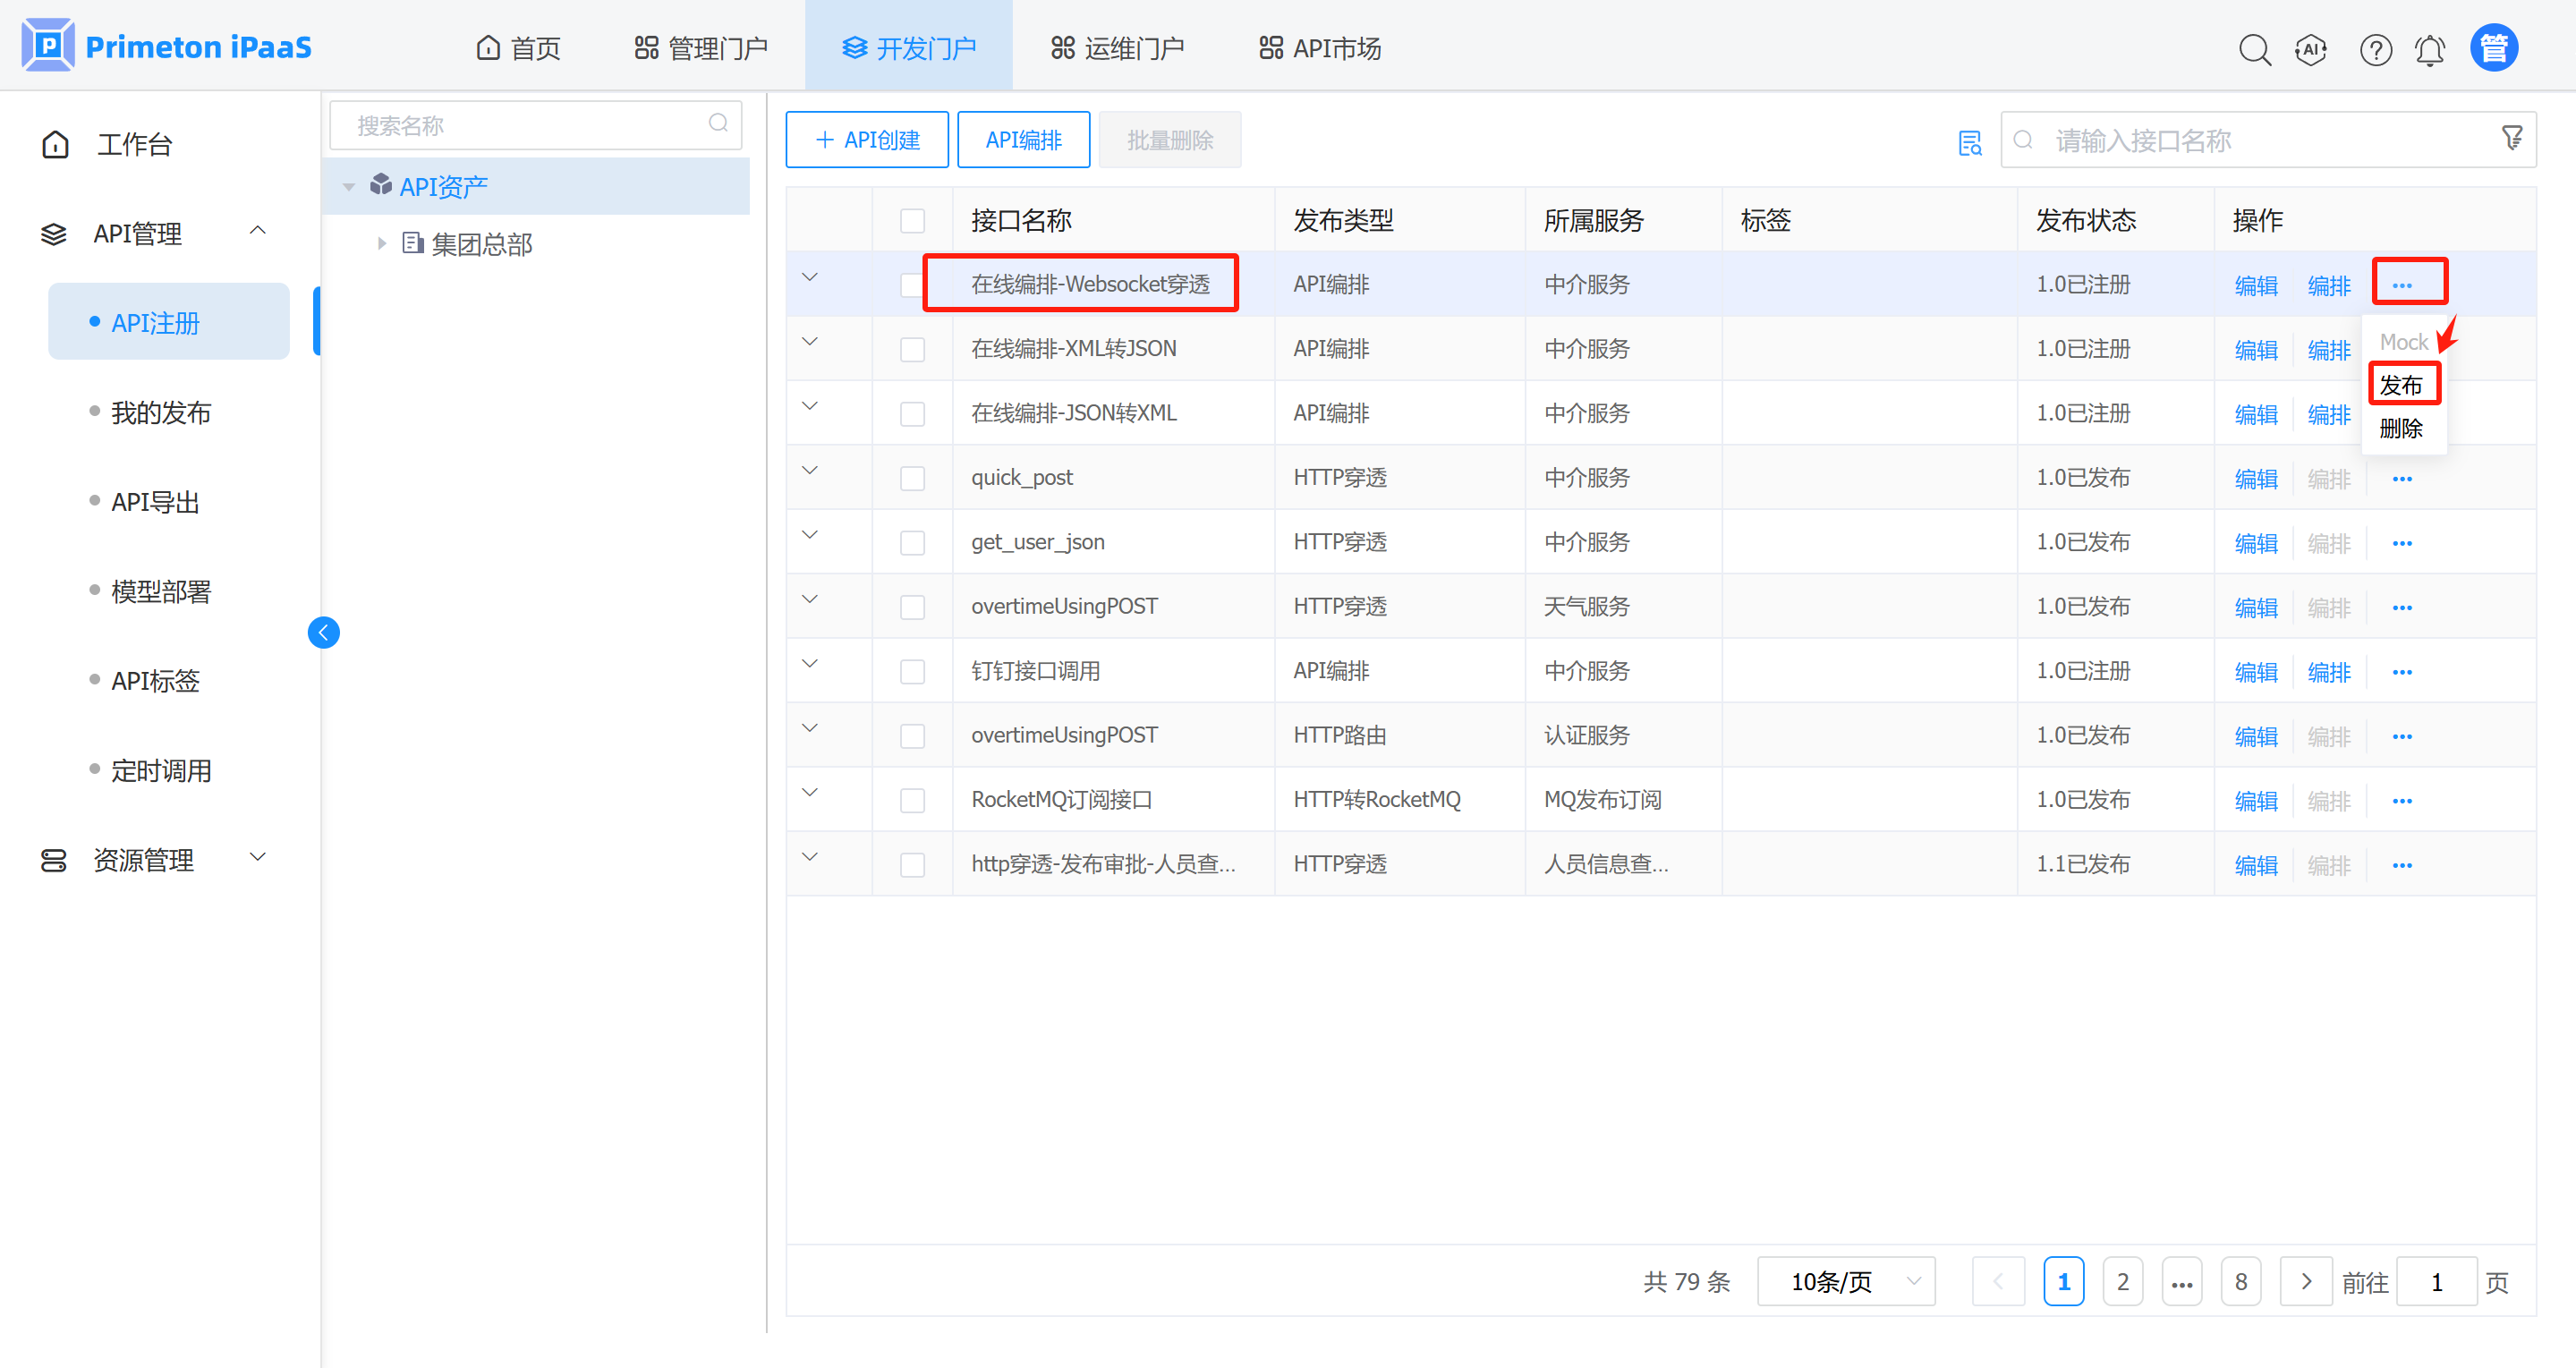
Task: Click the API创建 button
Action: coord(867,140)
